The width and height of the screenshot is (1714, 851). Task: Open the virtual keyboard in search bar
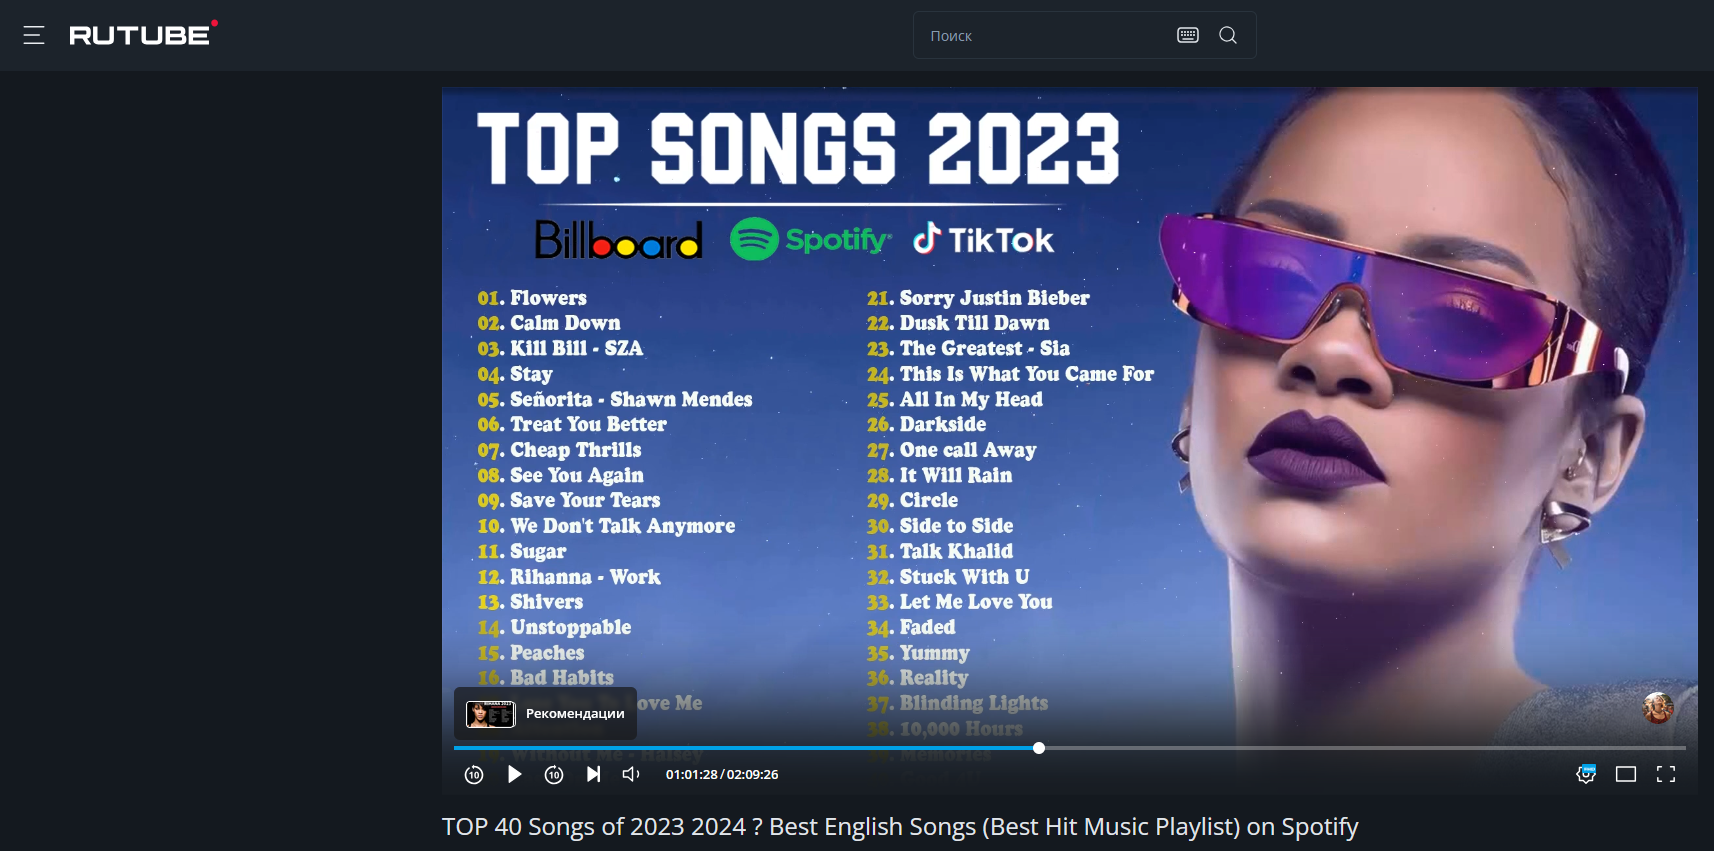coord(1187,35)
